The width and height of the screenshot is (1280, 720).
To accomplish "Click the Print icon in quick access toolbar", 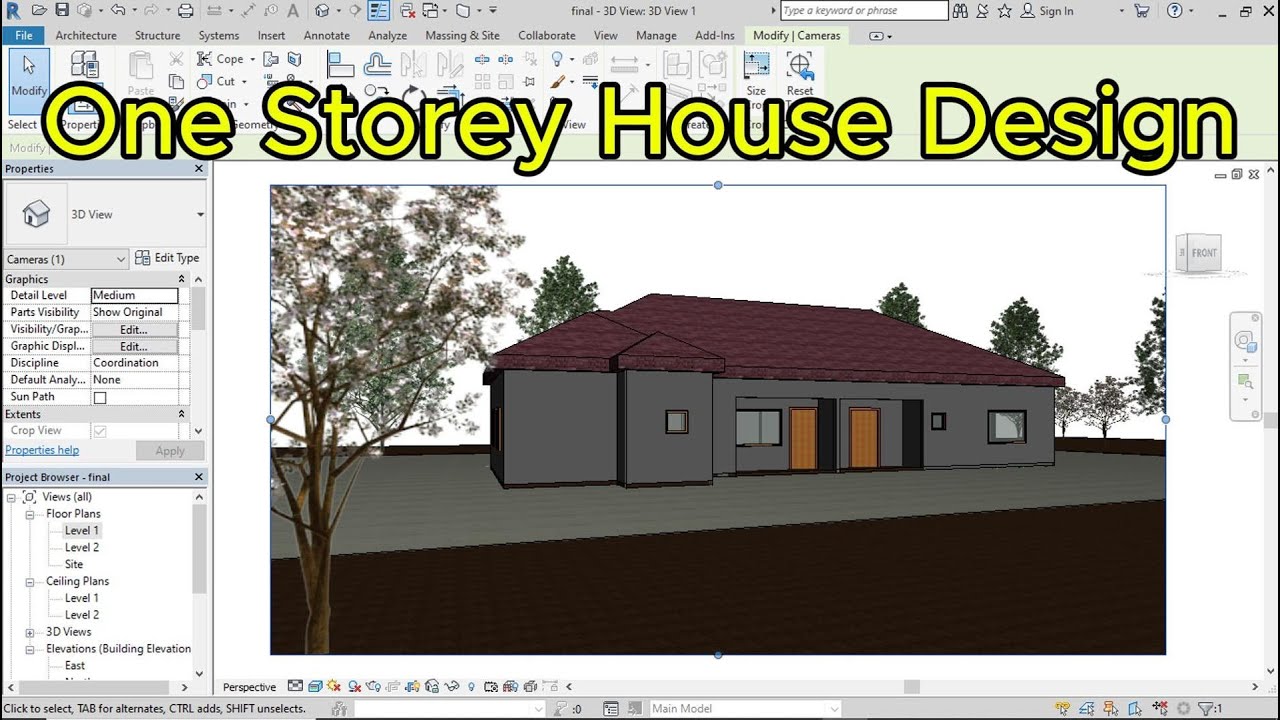I will coord(185,10).
